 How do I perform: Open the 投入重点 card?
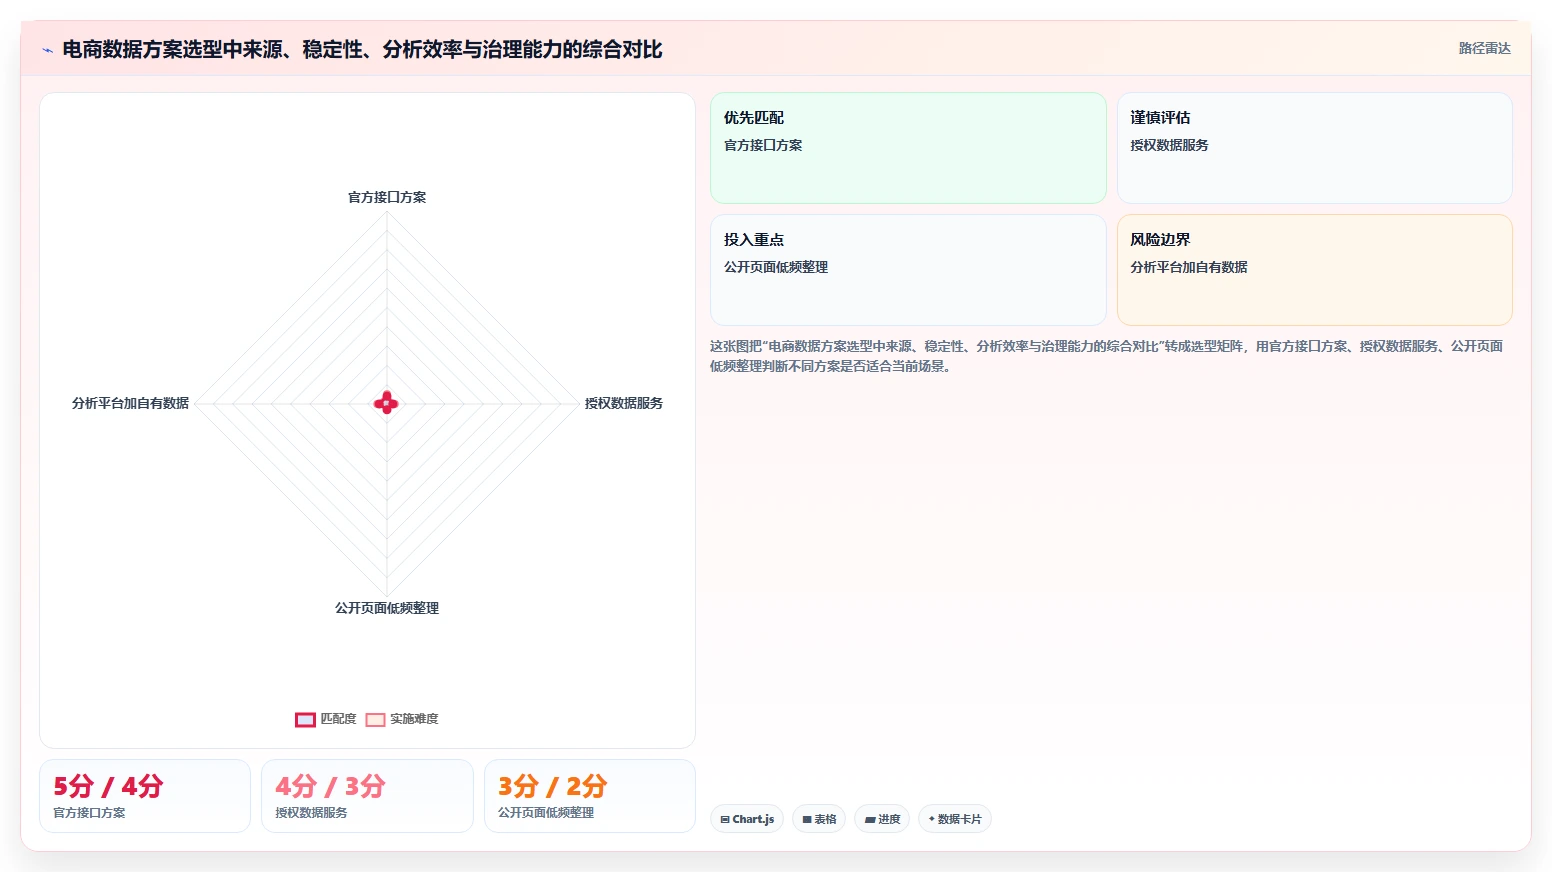(908, 270)
